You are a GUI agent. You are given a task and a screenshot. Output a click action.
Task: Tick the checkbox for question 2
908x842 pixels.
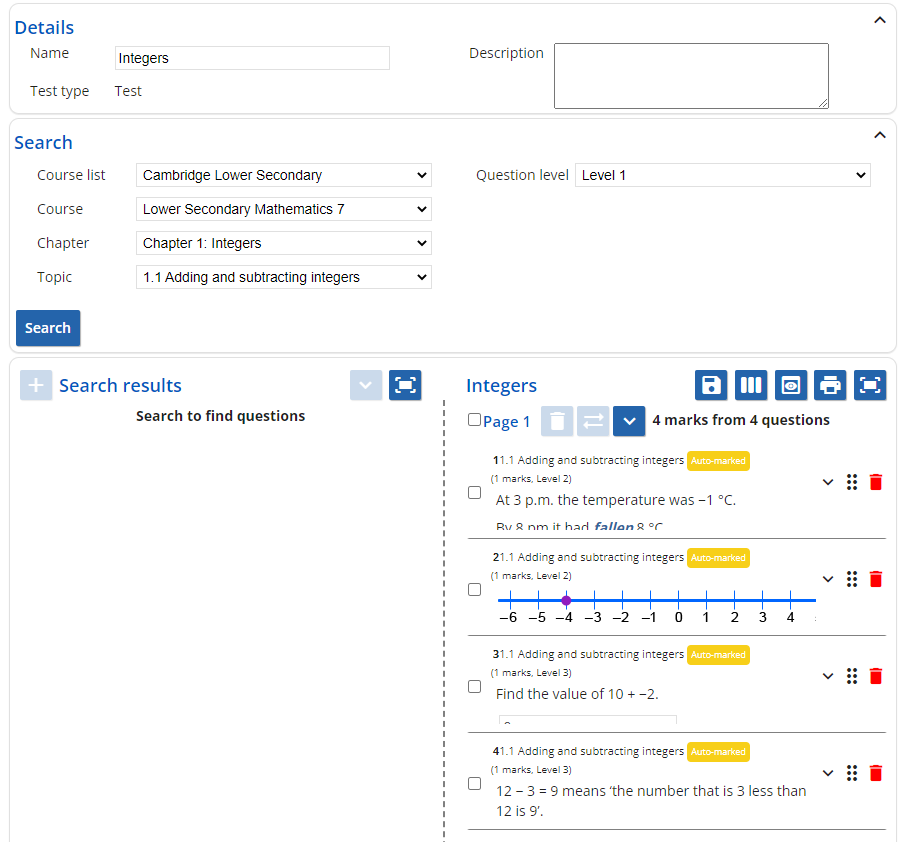(474, 590)
